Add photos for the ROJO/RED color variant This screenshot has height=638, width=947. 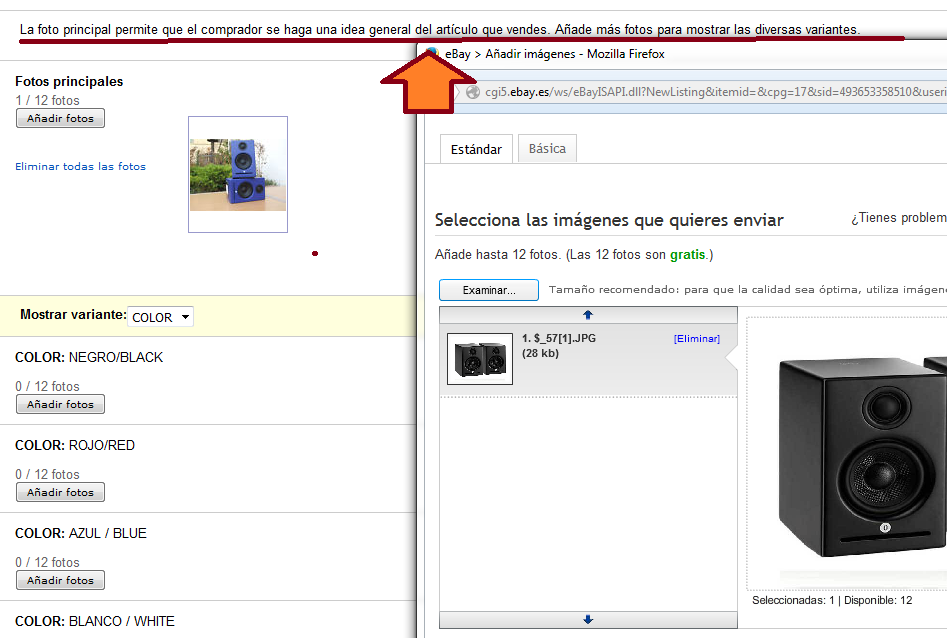point(60,493)
